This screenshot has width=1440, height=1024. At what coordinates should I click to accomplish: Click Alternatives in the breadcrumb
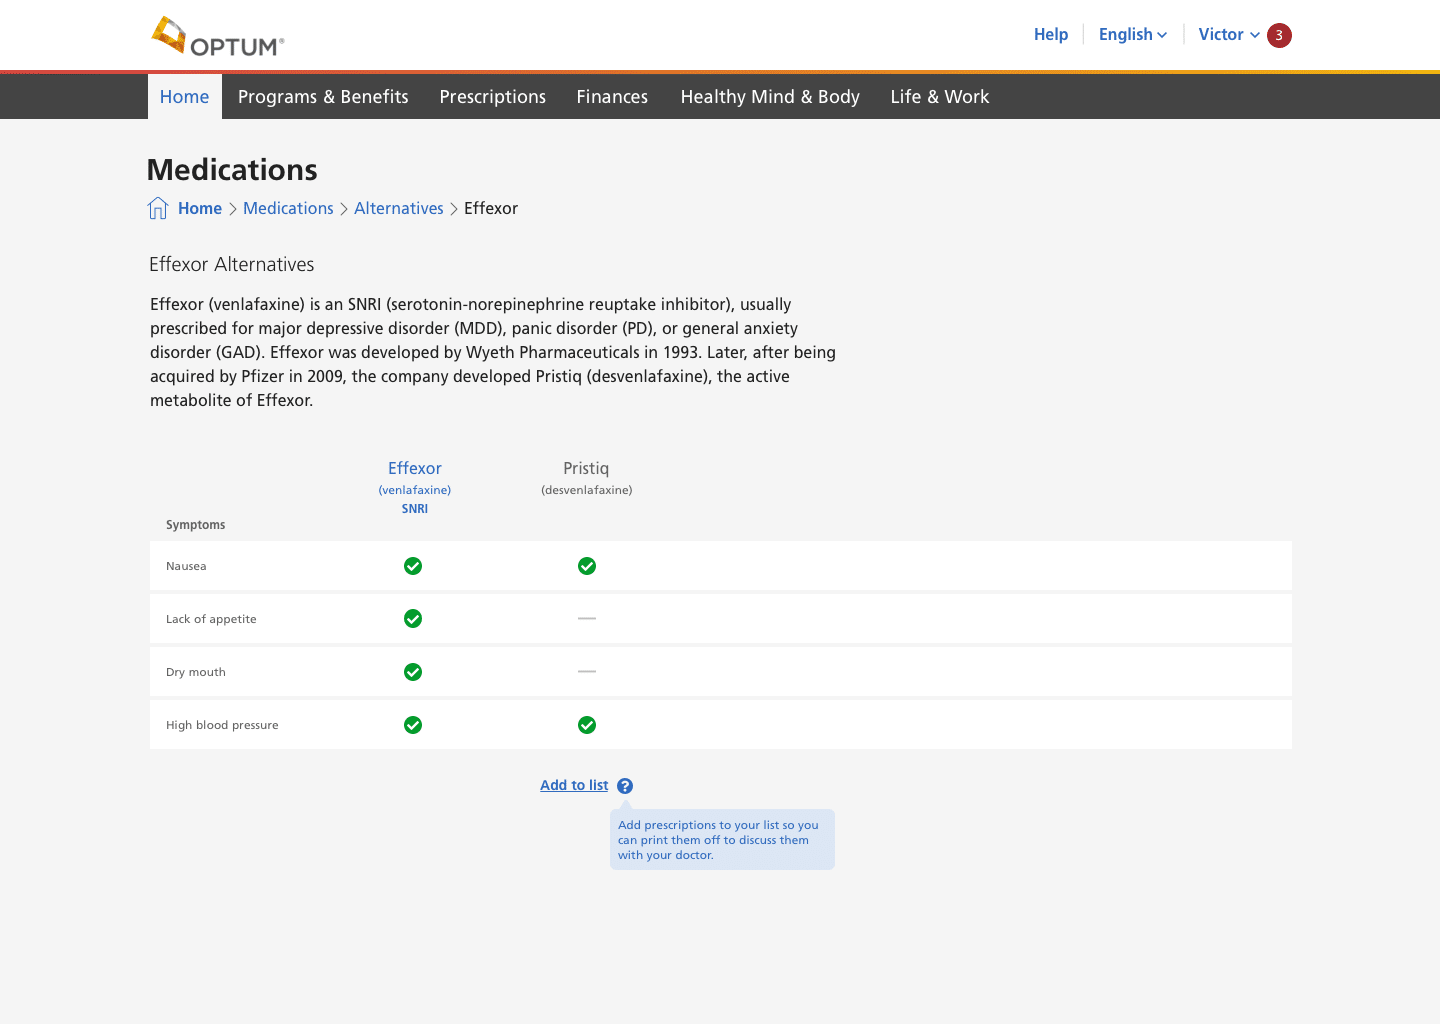click(398, 208)
